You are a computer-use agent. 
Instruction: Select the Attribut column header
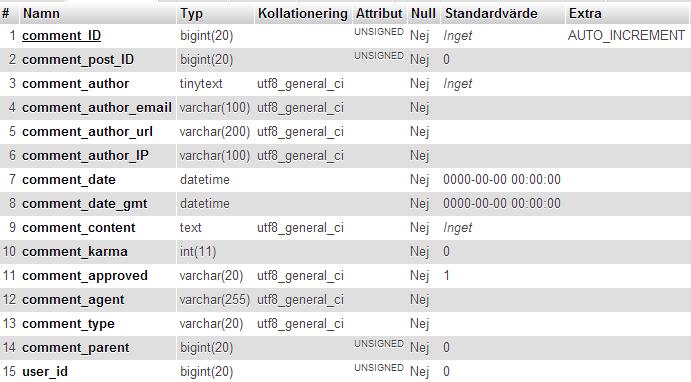[x=379, y=13]
